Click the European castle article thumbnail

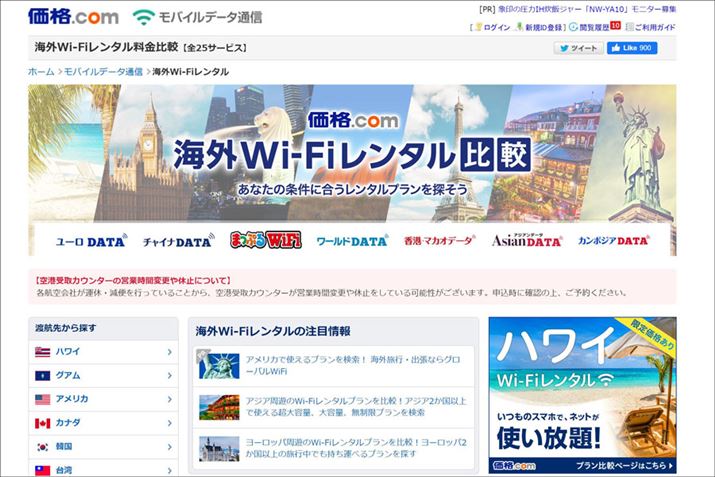click(x=219, y=449)
